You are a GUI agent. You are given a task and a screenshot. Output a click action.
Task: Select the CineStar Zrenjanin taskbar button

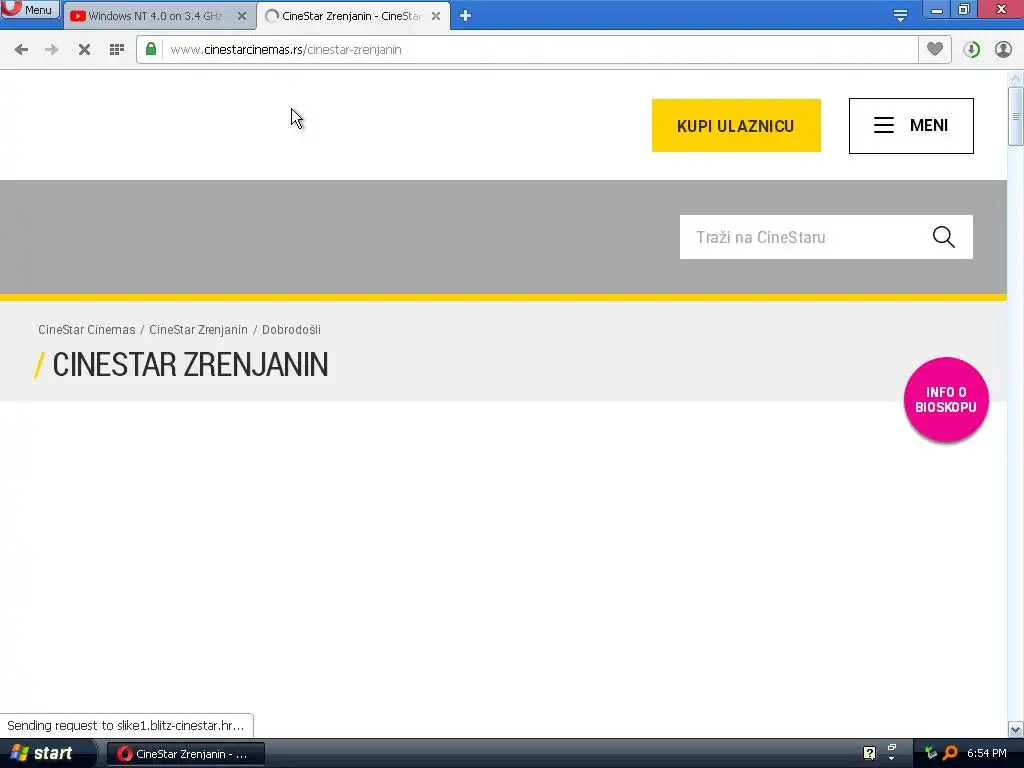[x=185, y=754]
